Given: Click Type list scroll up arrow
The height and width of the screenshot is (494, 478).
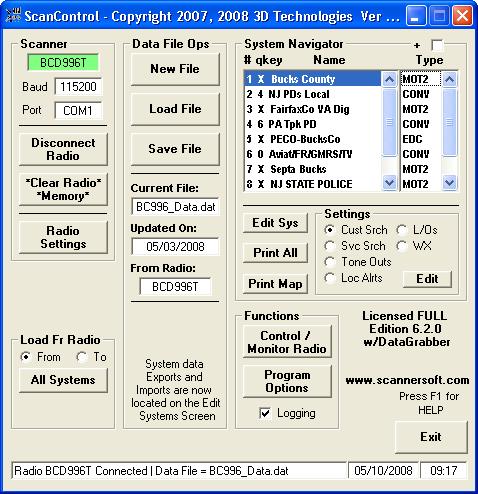Looking at the screenshot, I should point(449,79).
